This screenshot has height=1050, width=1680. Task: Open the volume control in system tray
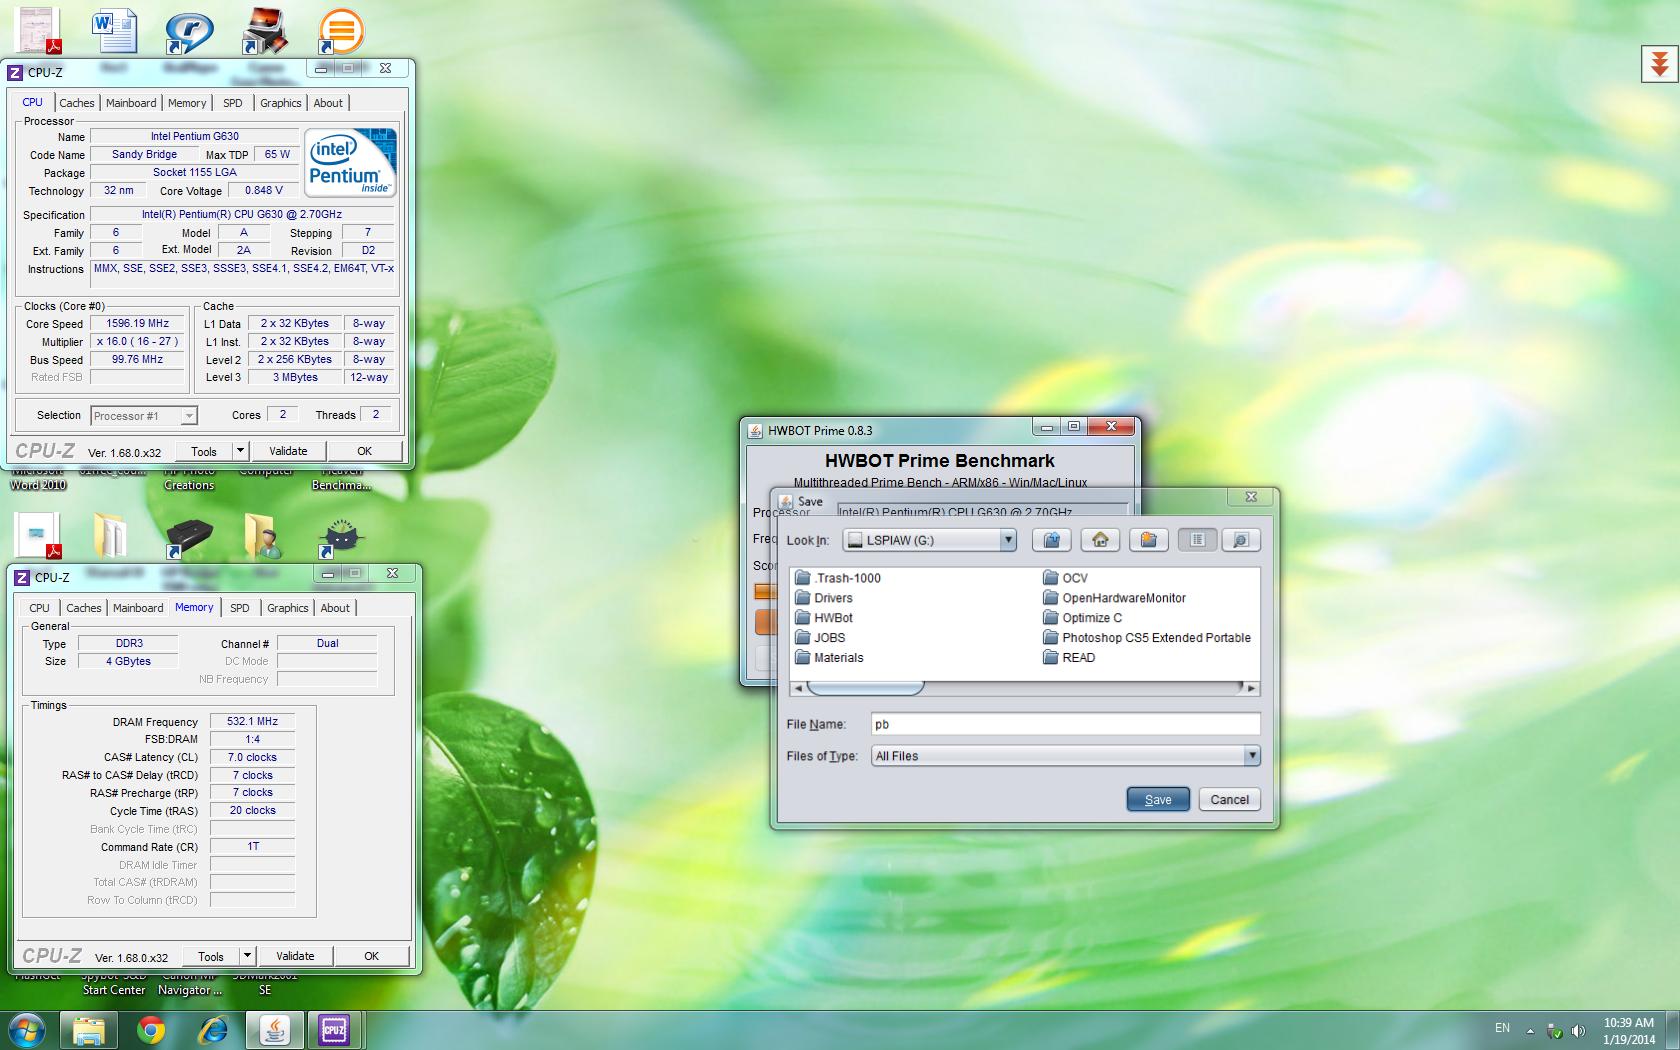coord(1578,1030)
